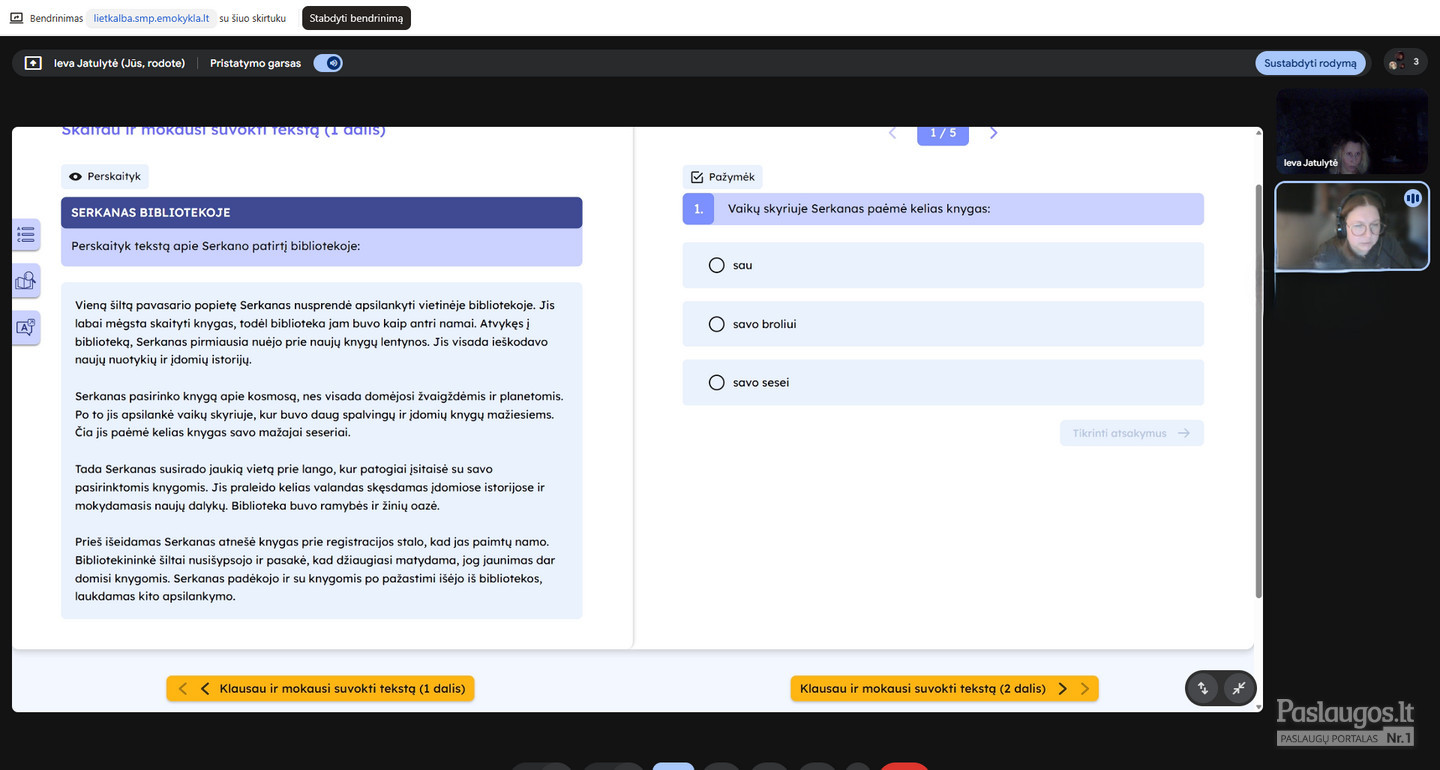Click the paragraph starting 'Serkanas pasirinko knygą'

click(x=319, y=414)
